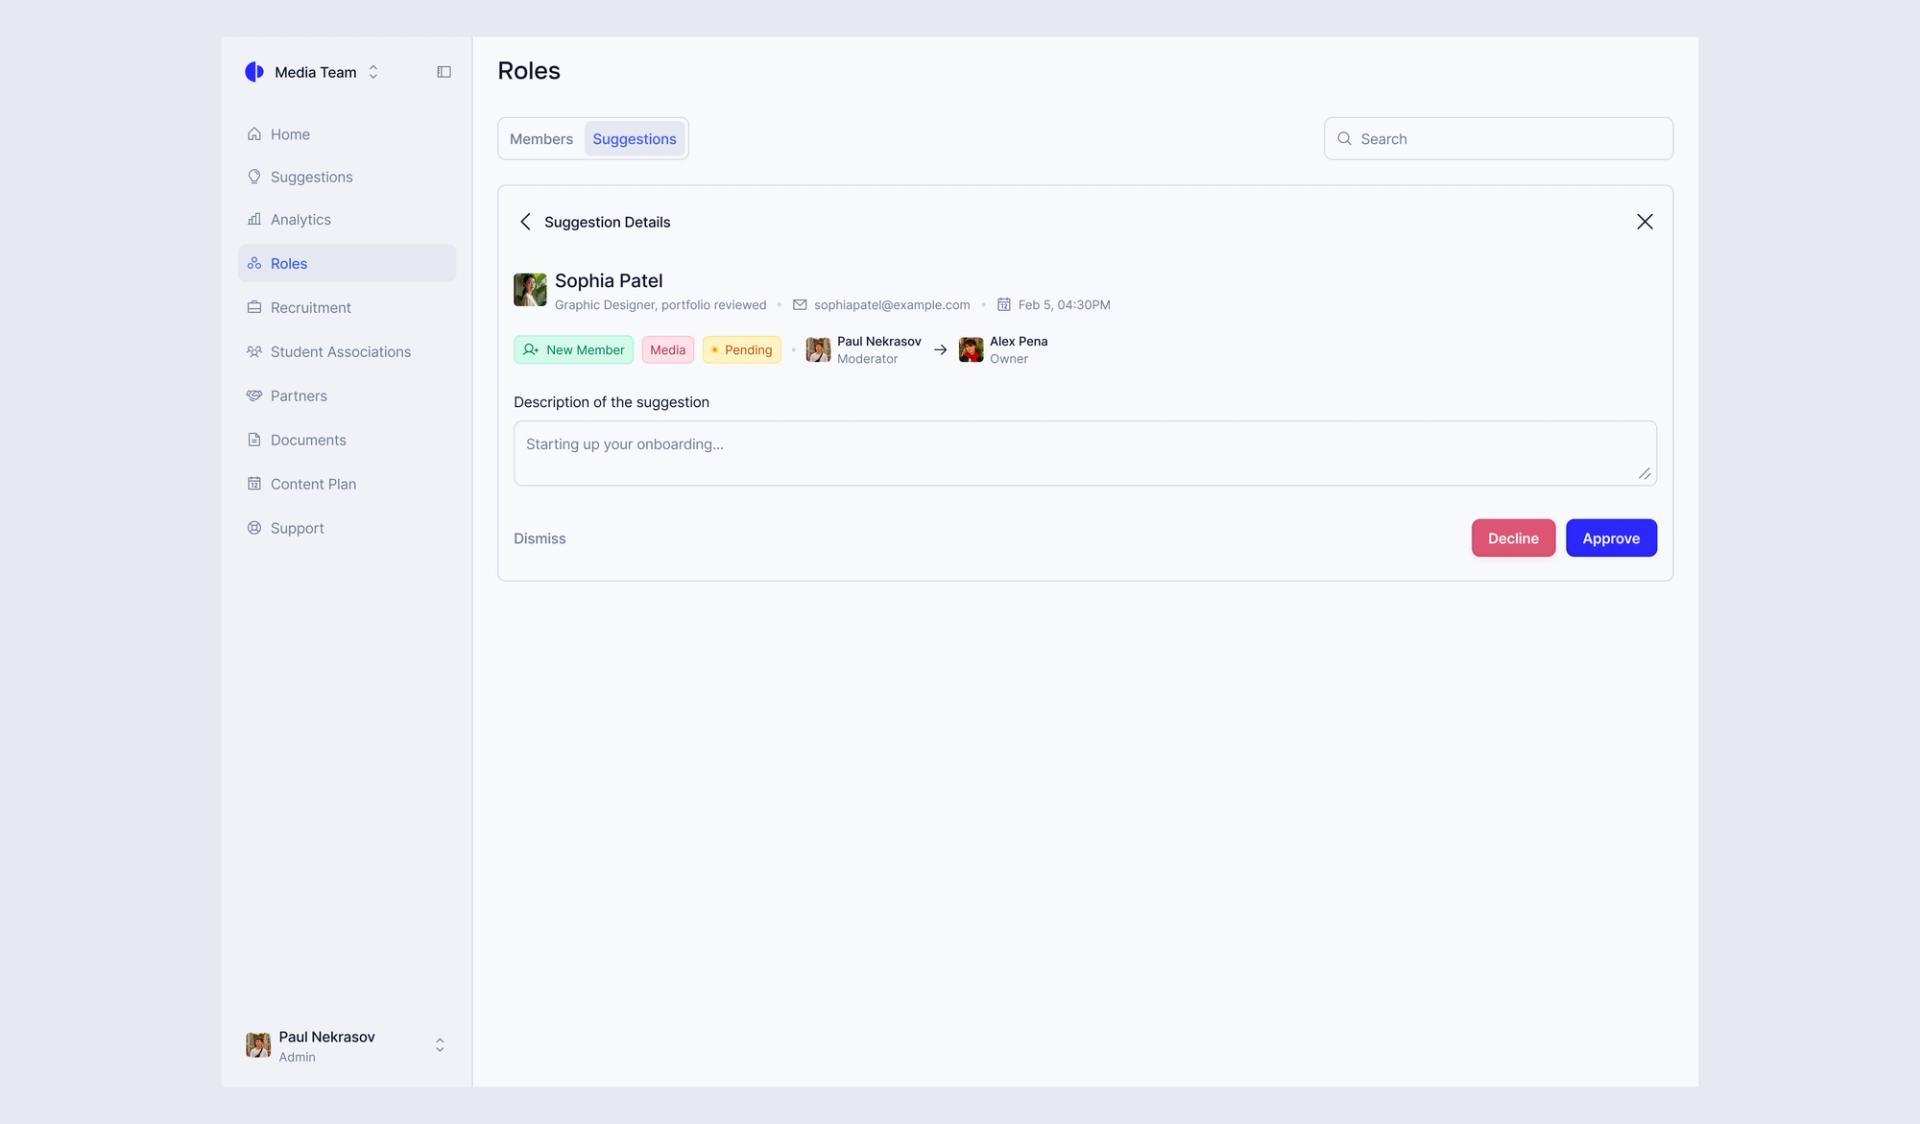Focus the Search input field
Image resolution: width=1920 pixels, height=1124 pixels.
[x=1498, y=139]
